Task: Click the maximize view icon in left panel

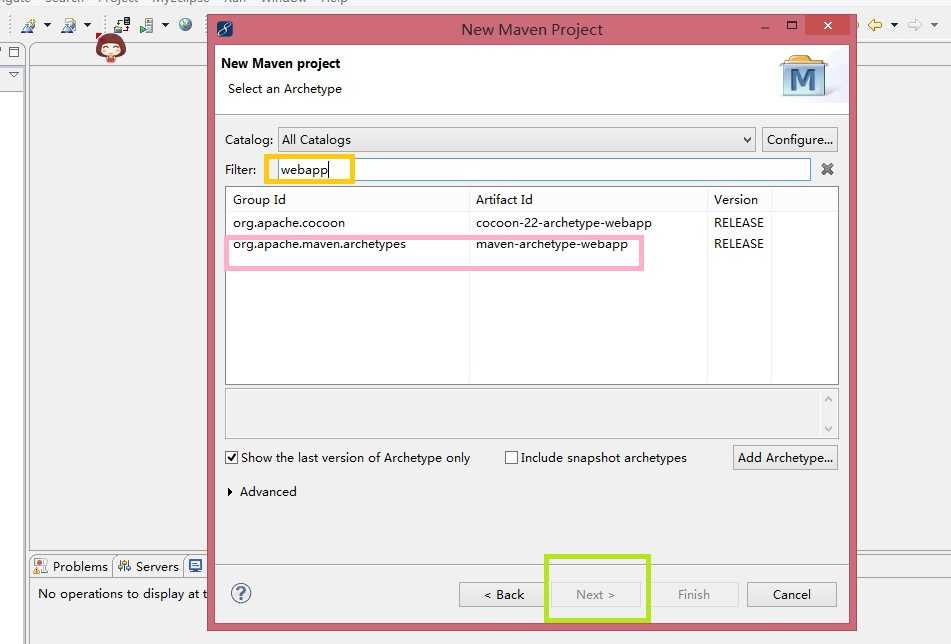Action: point(14,52)
